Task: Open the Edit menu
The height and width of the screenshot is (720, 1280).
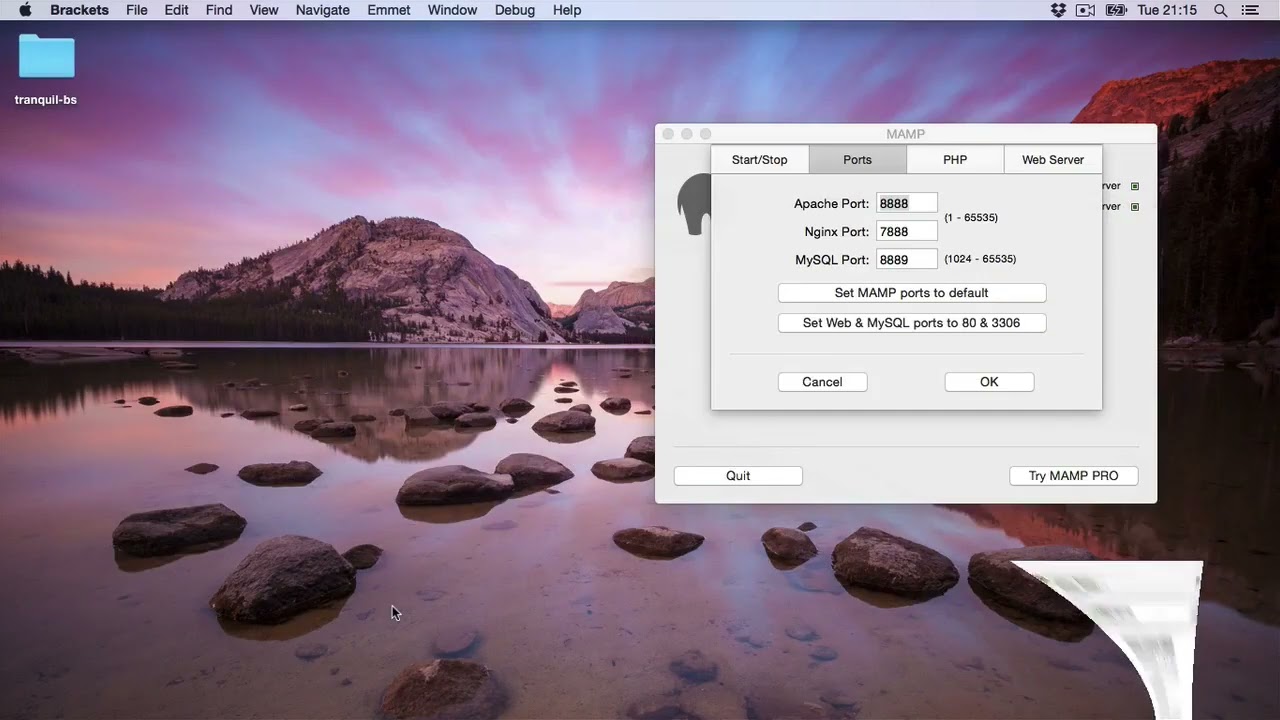Action: [x=177, y=10]
